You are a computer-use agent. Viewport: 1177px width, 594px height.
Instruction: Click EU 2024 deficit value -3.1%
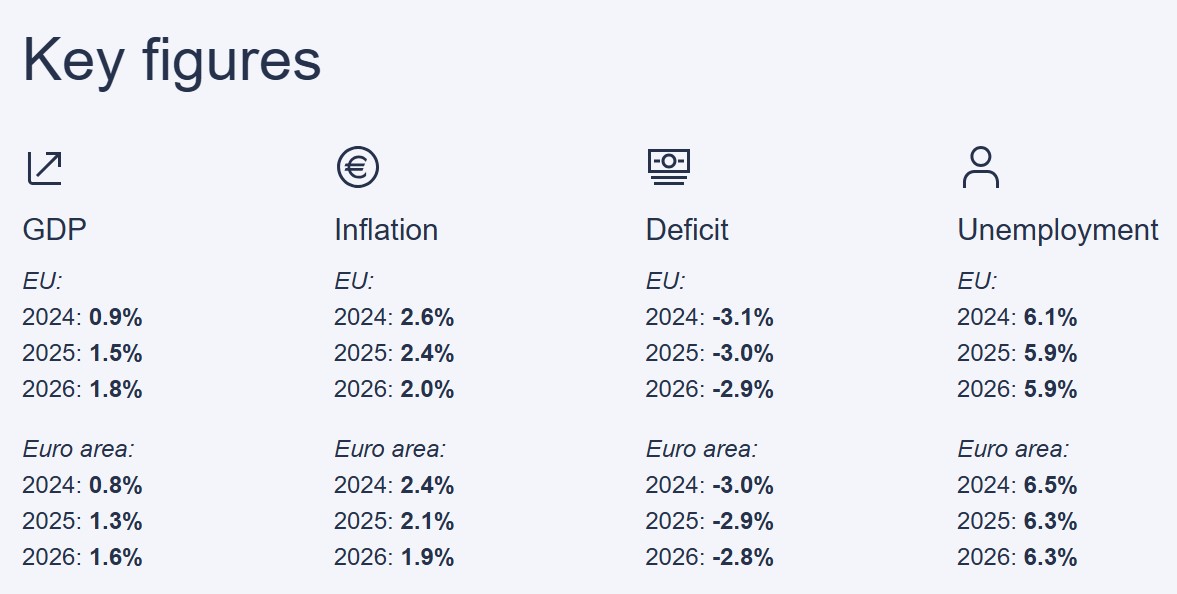[x=743, y=318]
